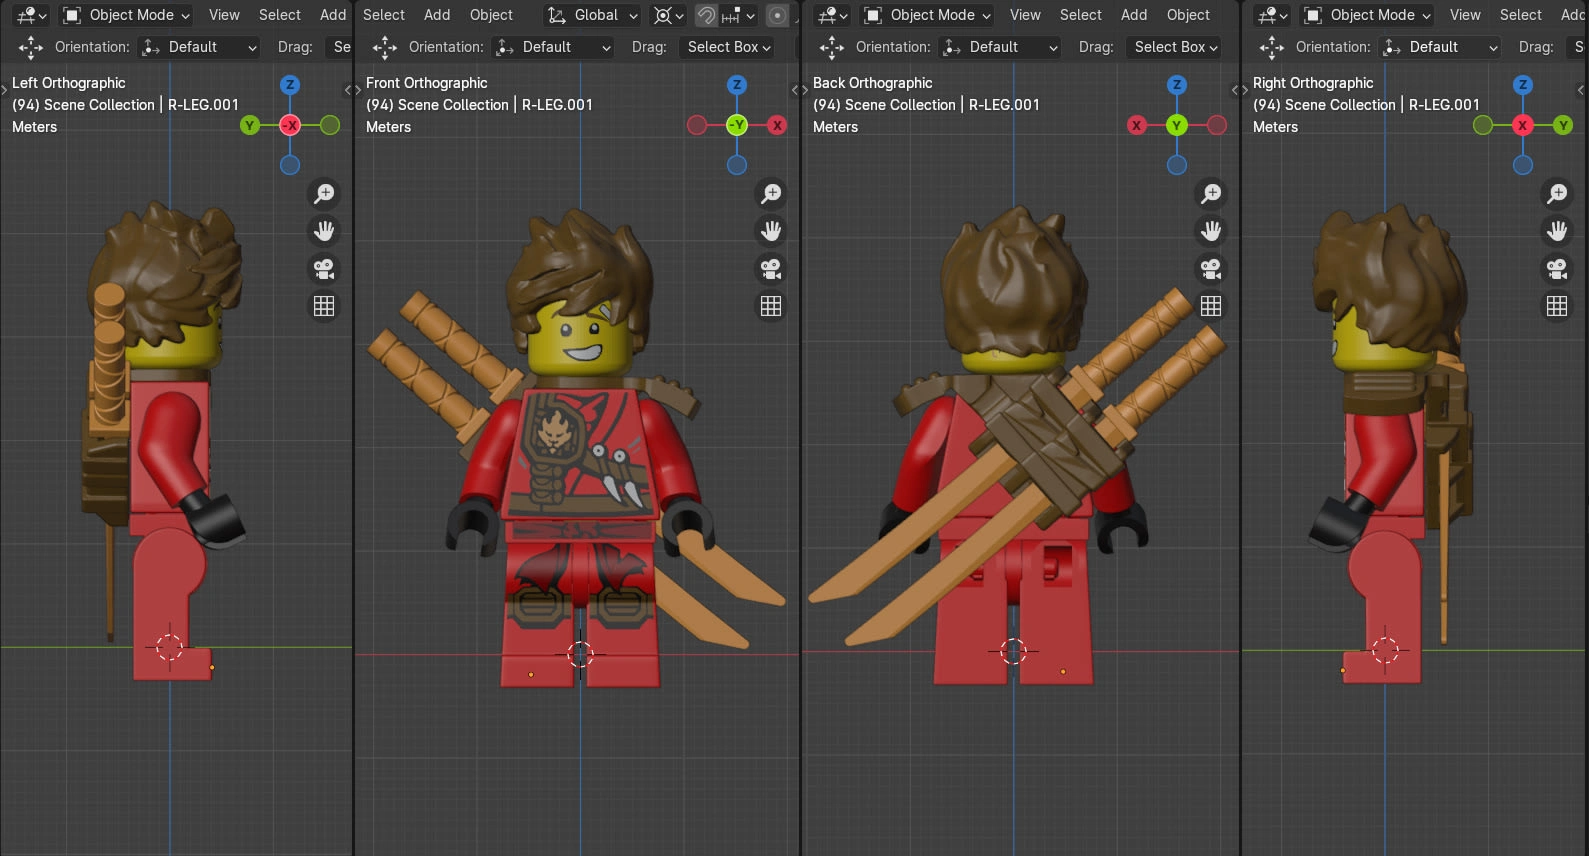The height and width of the screenshot is (856, 1589).
Task: Open Object Mode dropdown in Left Orthographic viewport
Action: (x=126, y=15)
